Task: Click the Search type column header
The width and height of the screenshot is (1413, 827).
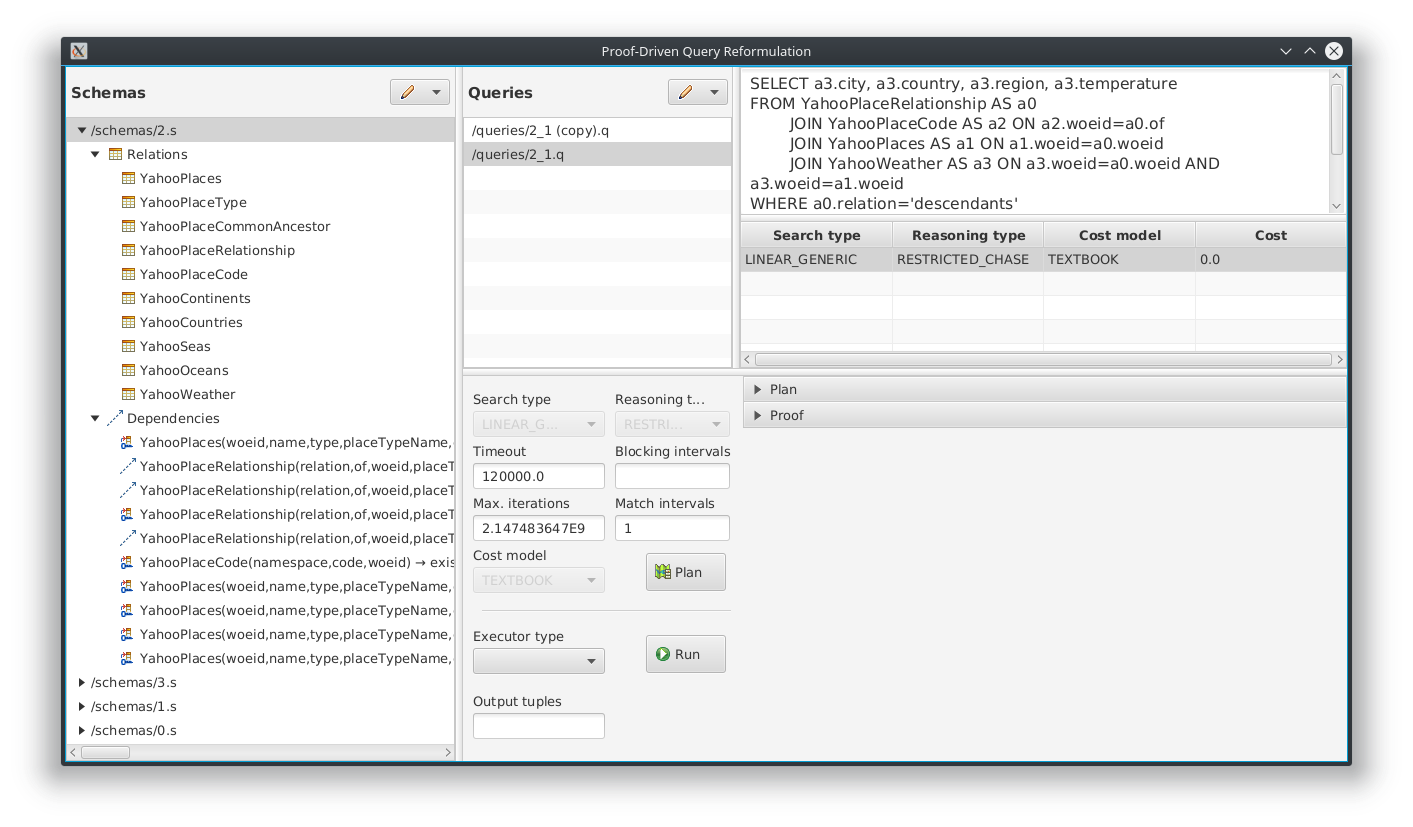Action: (816, 235)
